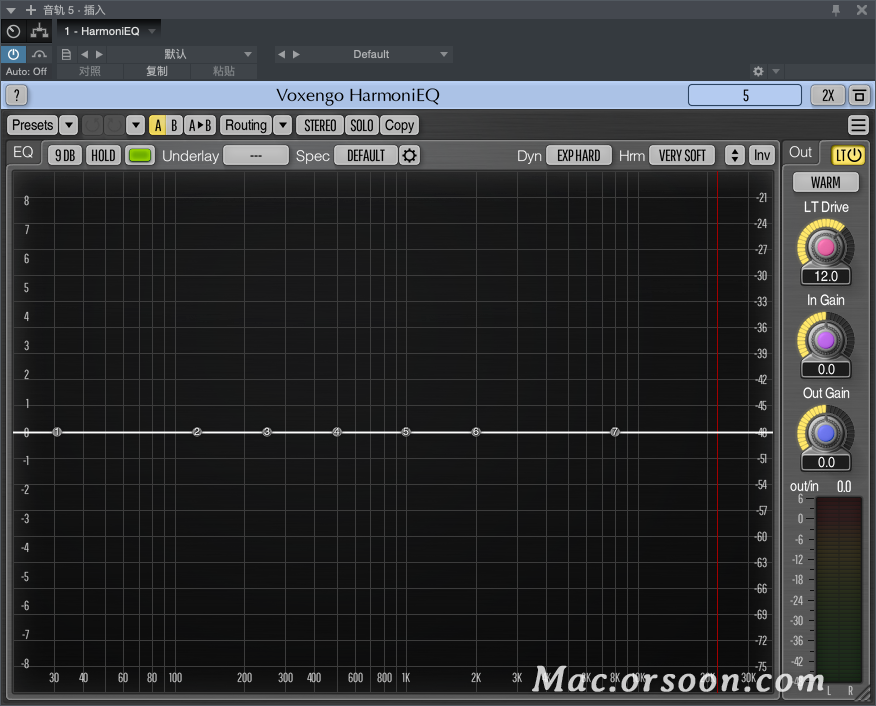Click the STEREO channel button
The height and width of the screenshot is (706, 876).
319,125
